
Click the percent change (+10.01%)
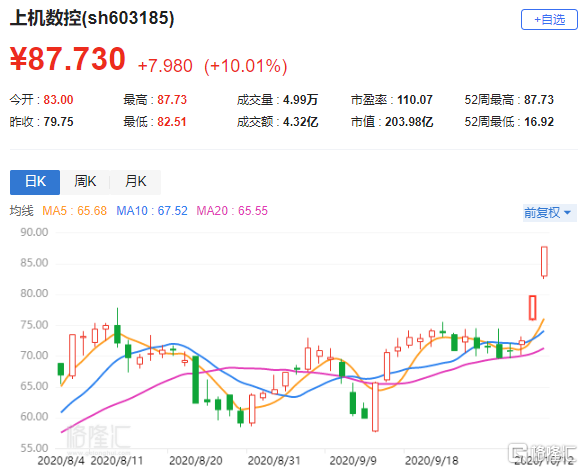pos(246,66)
